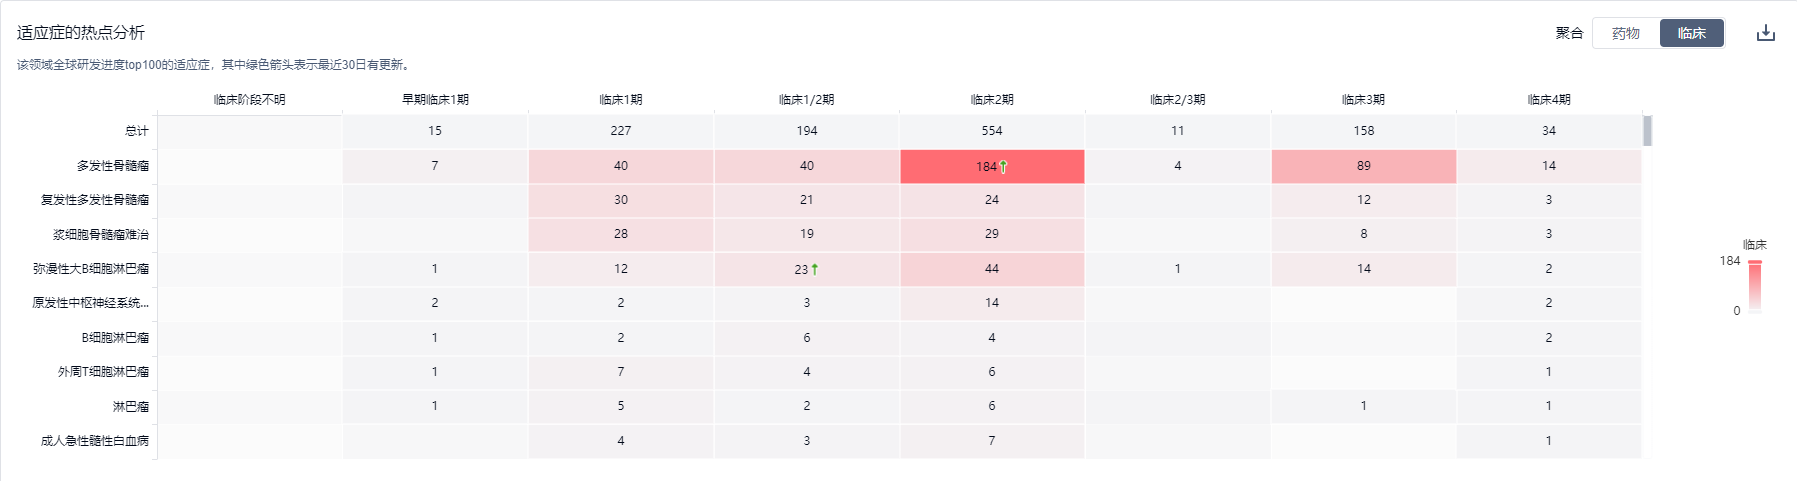Click the color legend gradient bar

coord(1755,287)
